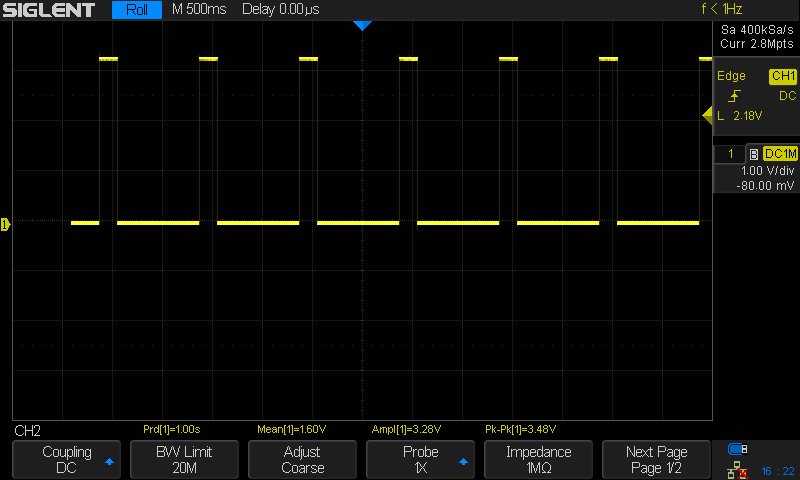Toggle the Adjust Coarse softkey
This screenshot has width=800, height=480.
point(302,460)
